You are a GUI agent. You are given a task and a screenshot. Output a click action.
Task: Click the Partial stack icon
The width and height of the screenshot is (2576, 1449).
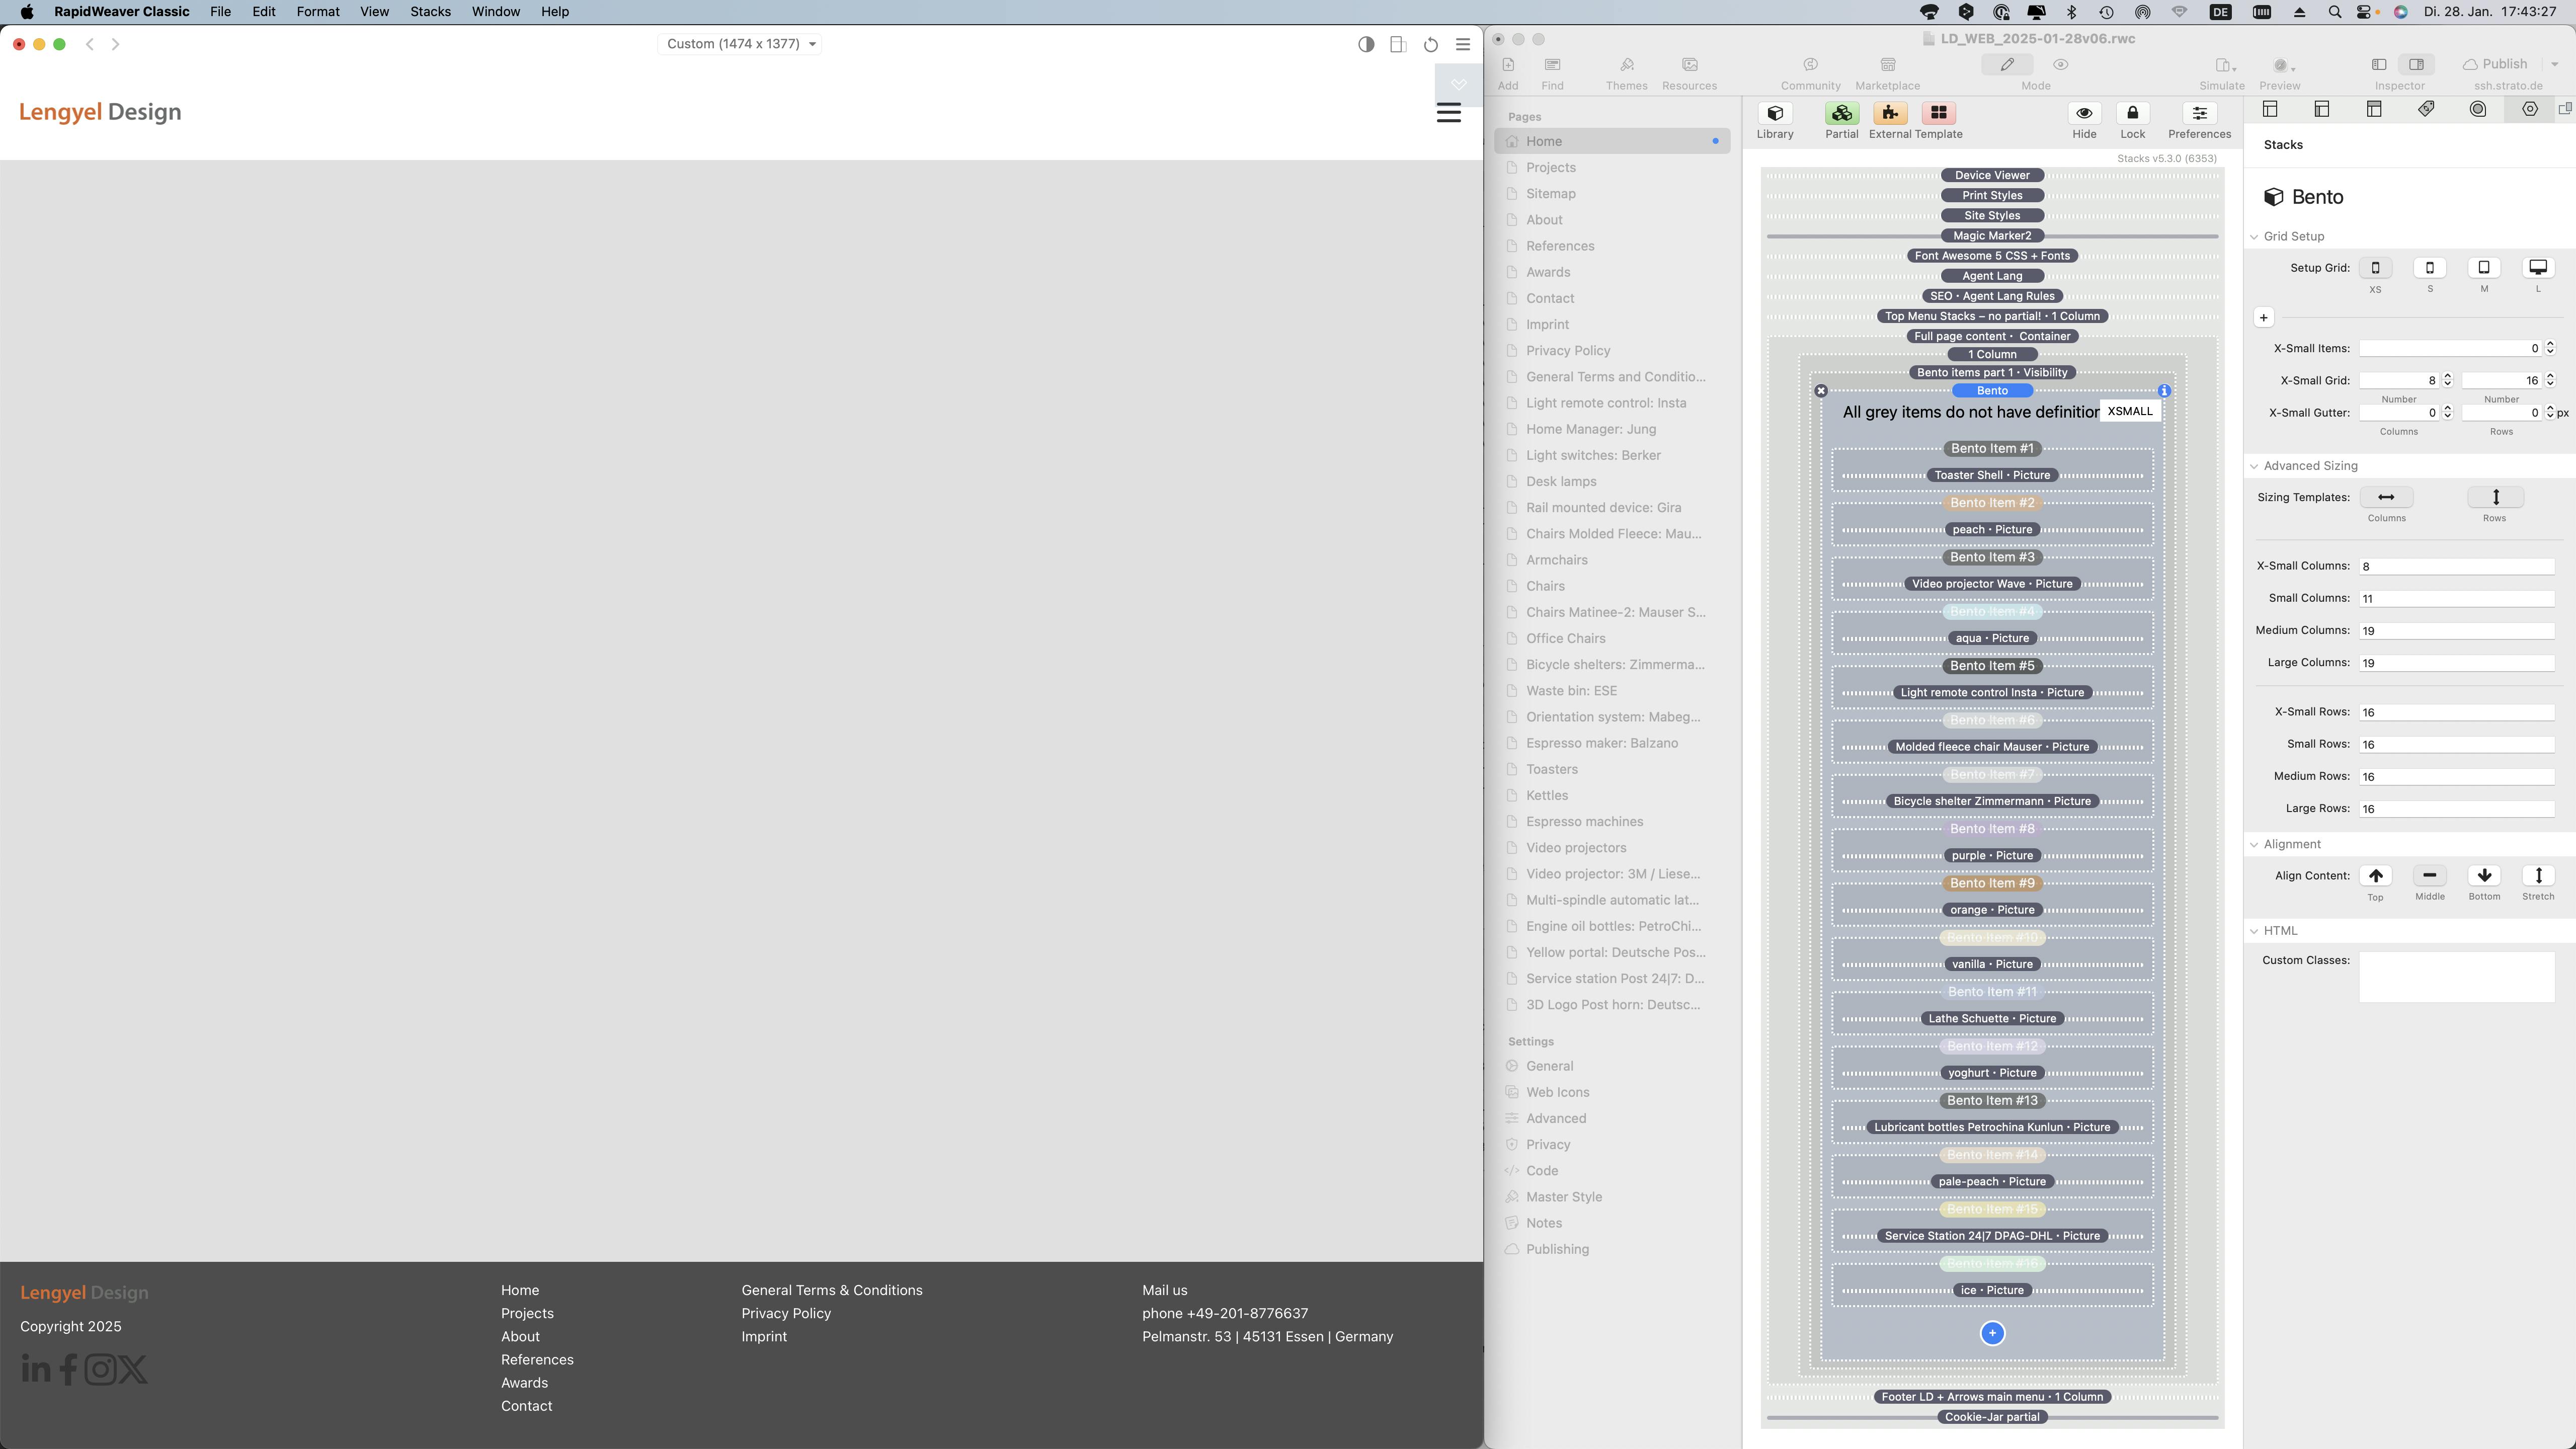tap(1841, 113)
